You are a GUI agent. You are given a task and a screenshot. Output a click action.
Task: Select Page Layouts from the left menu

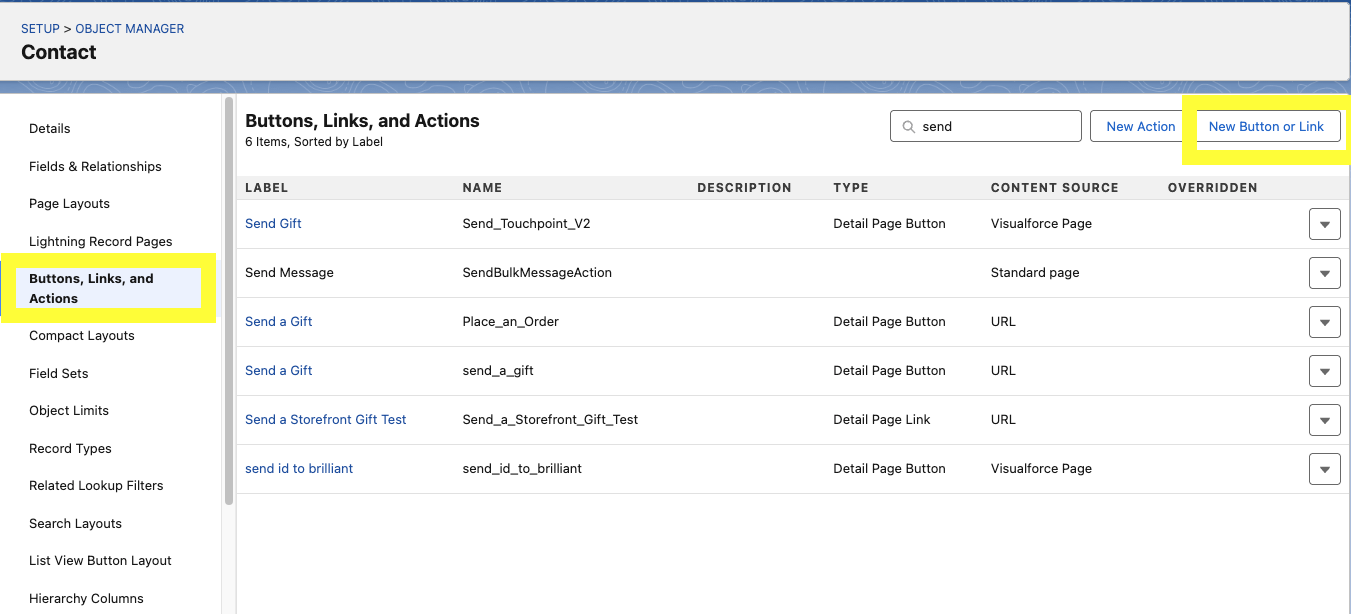69,204
